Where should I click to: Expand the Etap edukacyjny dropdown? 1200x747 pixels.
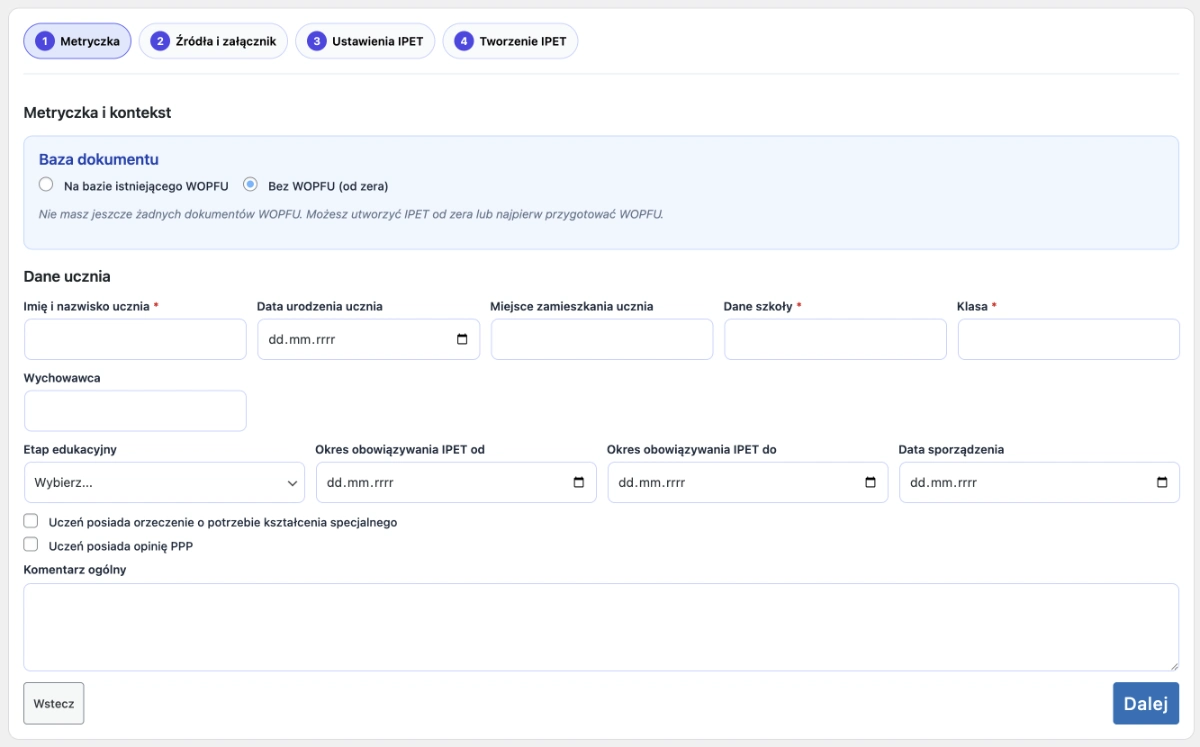164,483
